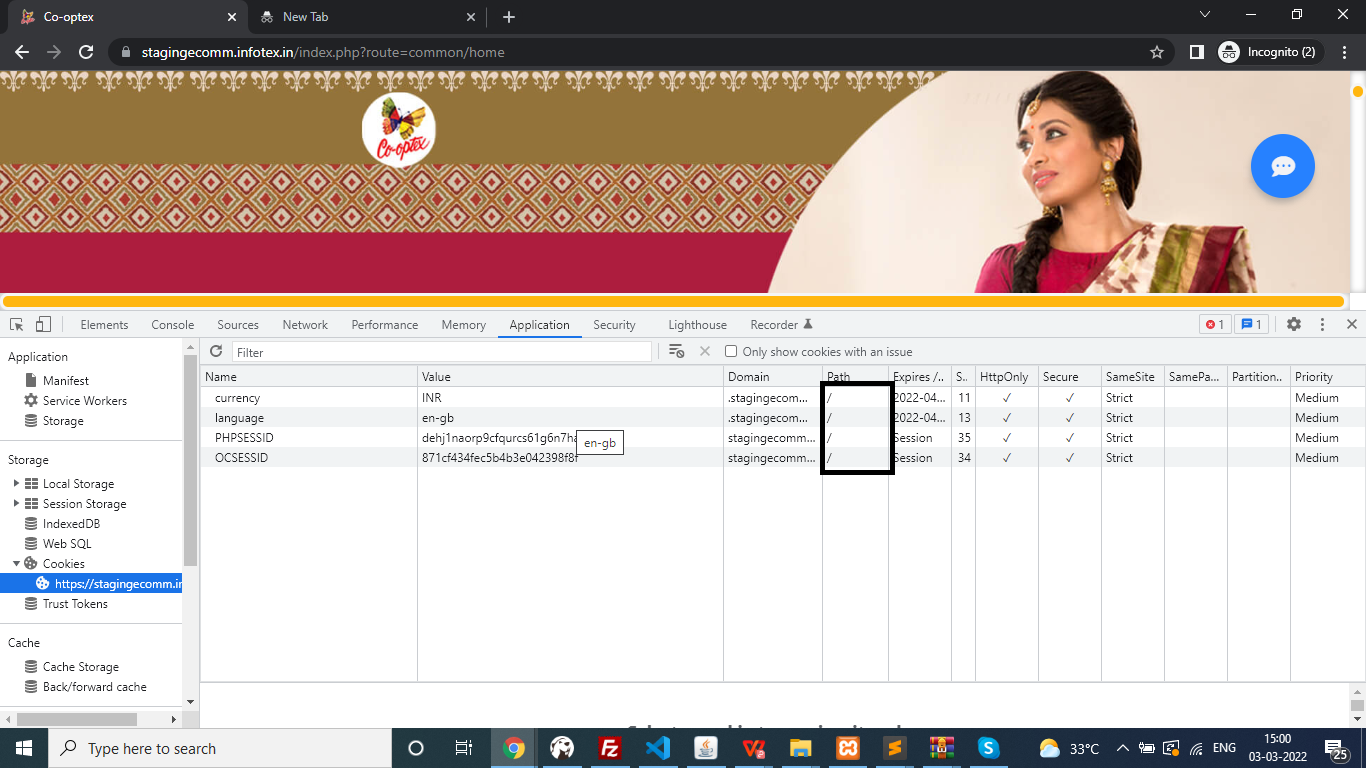Expand the Local Storage tree
Viewport: 1366px width, 768px height.
coord(17,483)
